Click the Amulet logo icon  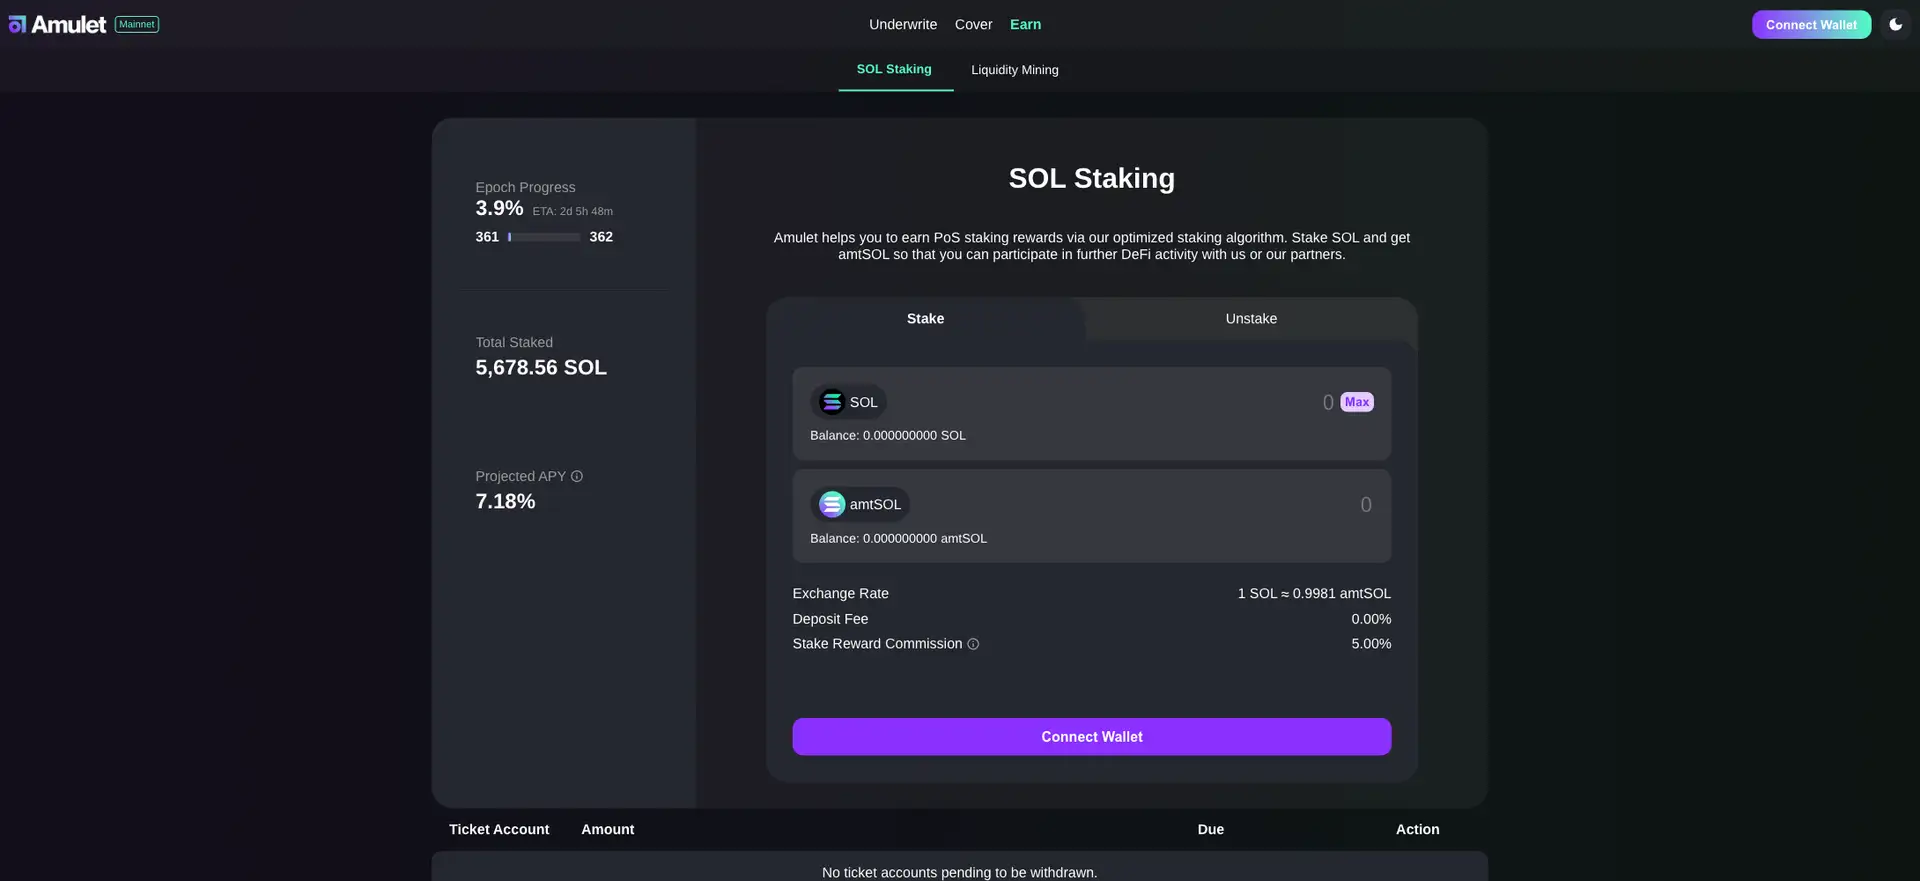coord(17,24)
